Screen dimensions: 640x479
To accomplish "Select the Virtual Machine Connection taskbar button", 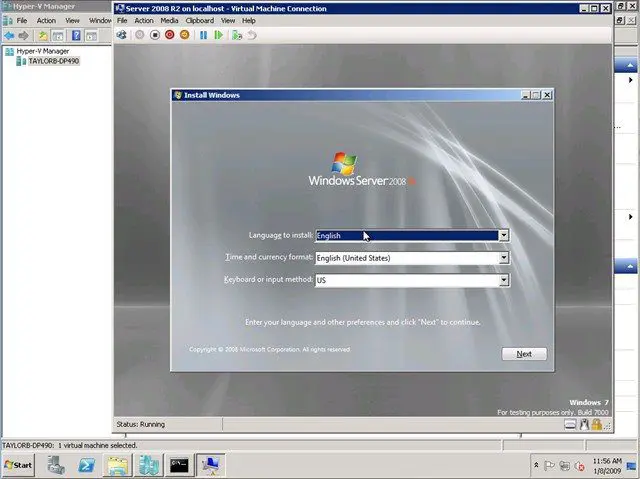I will click(211, 465).
